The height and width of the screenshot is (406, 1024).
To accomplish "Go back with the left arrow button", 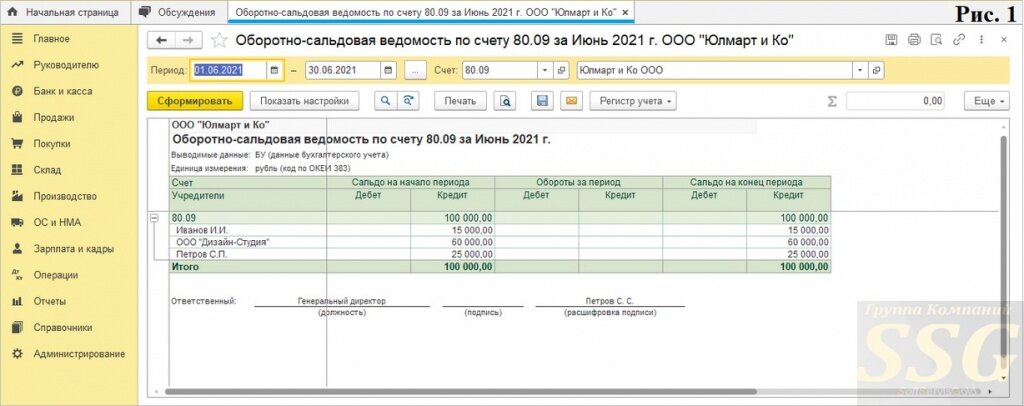I will (161, 40).
